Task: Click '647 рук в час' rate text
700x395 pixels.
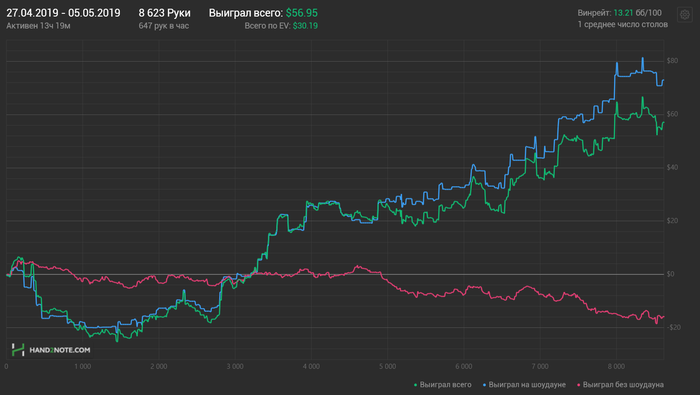Action: click(163, 26)
